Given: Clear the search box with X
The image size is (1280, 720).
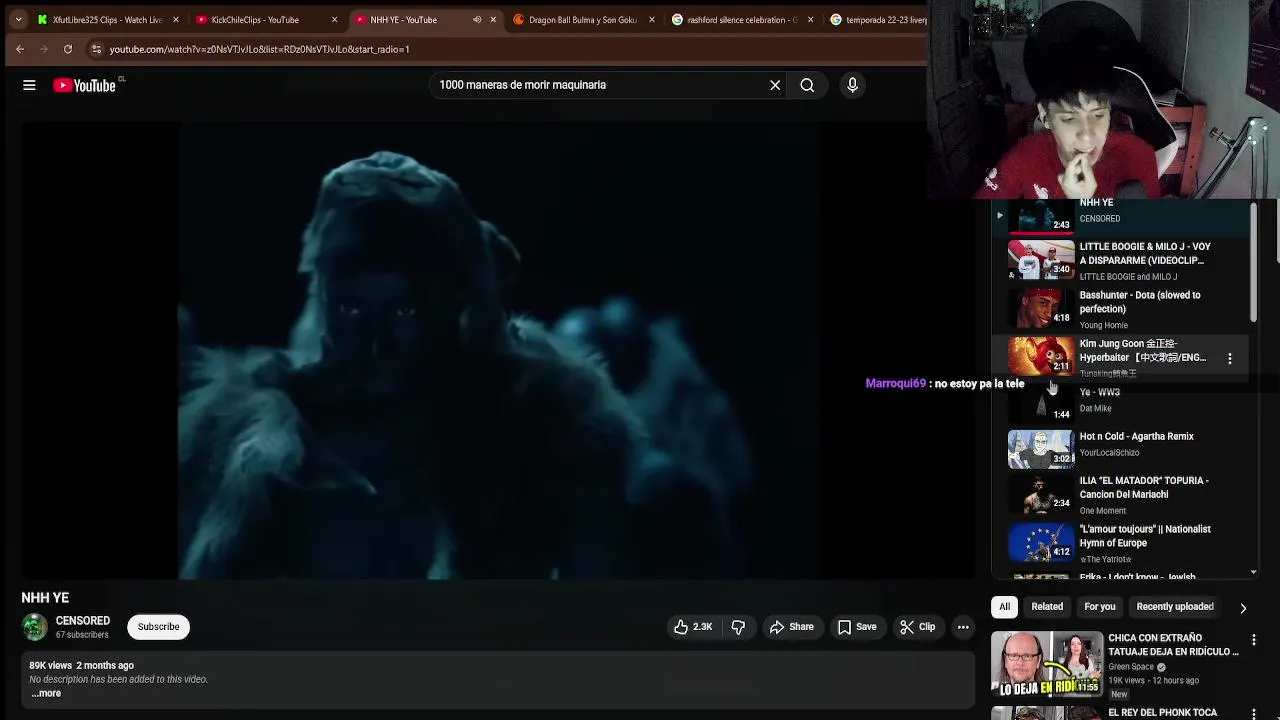Looking at the screenshot, I should tap(775, 85).
